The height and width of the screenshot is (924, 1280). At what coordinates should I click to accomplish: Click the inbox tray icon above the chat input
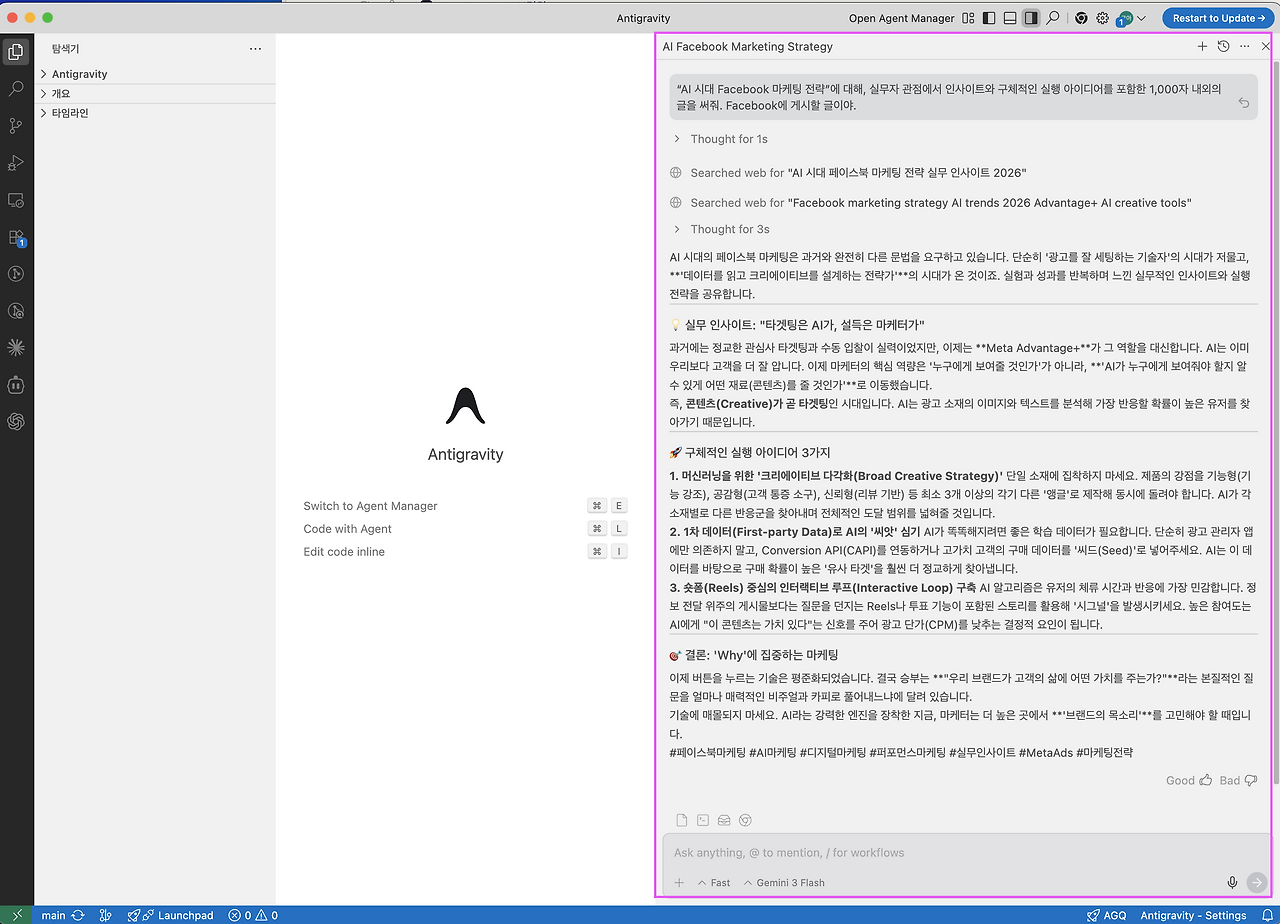[724, 820]
